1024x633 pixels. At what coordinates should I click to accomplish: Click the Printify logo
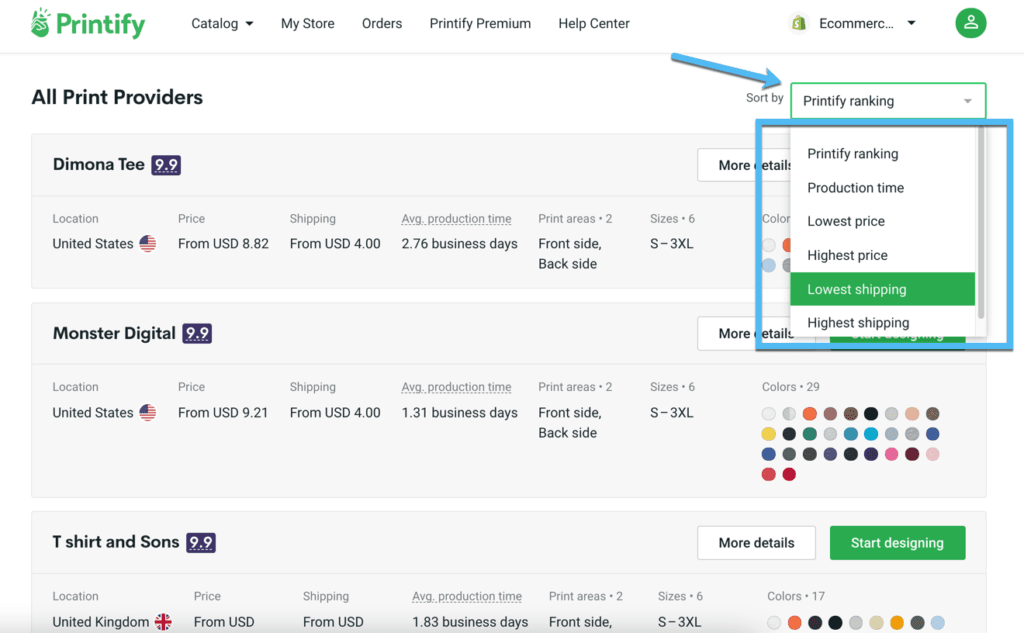click(x=88, y=24)
